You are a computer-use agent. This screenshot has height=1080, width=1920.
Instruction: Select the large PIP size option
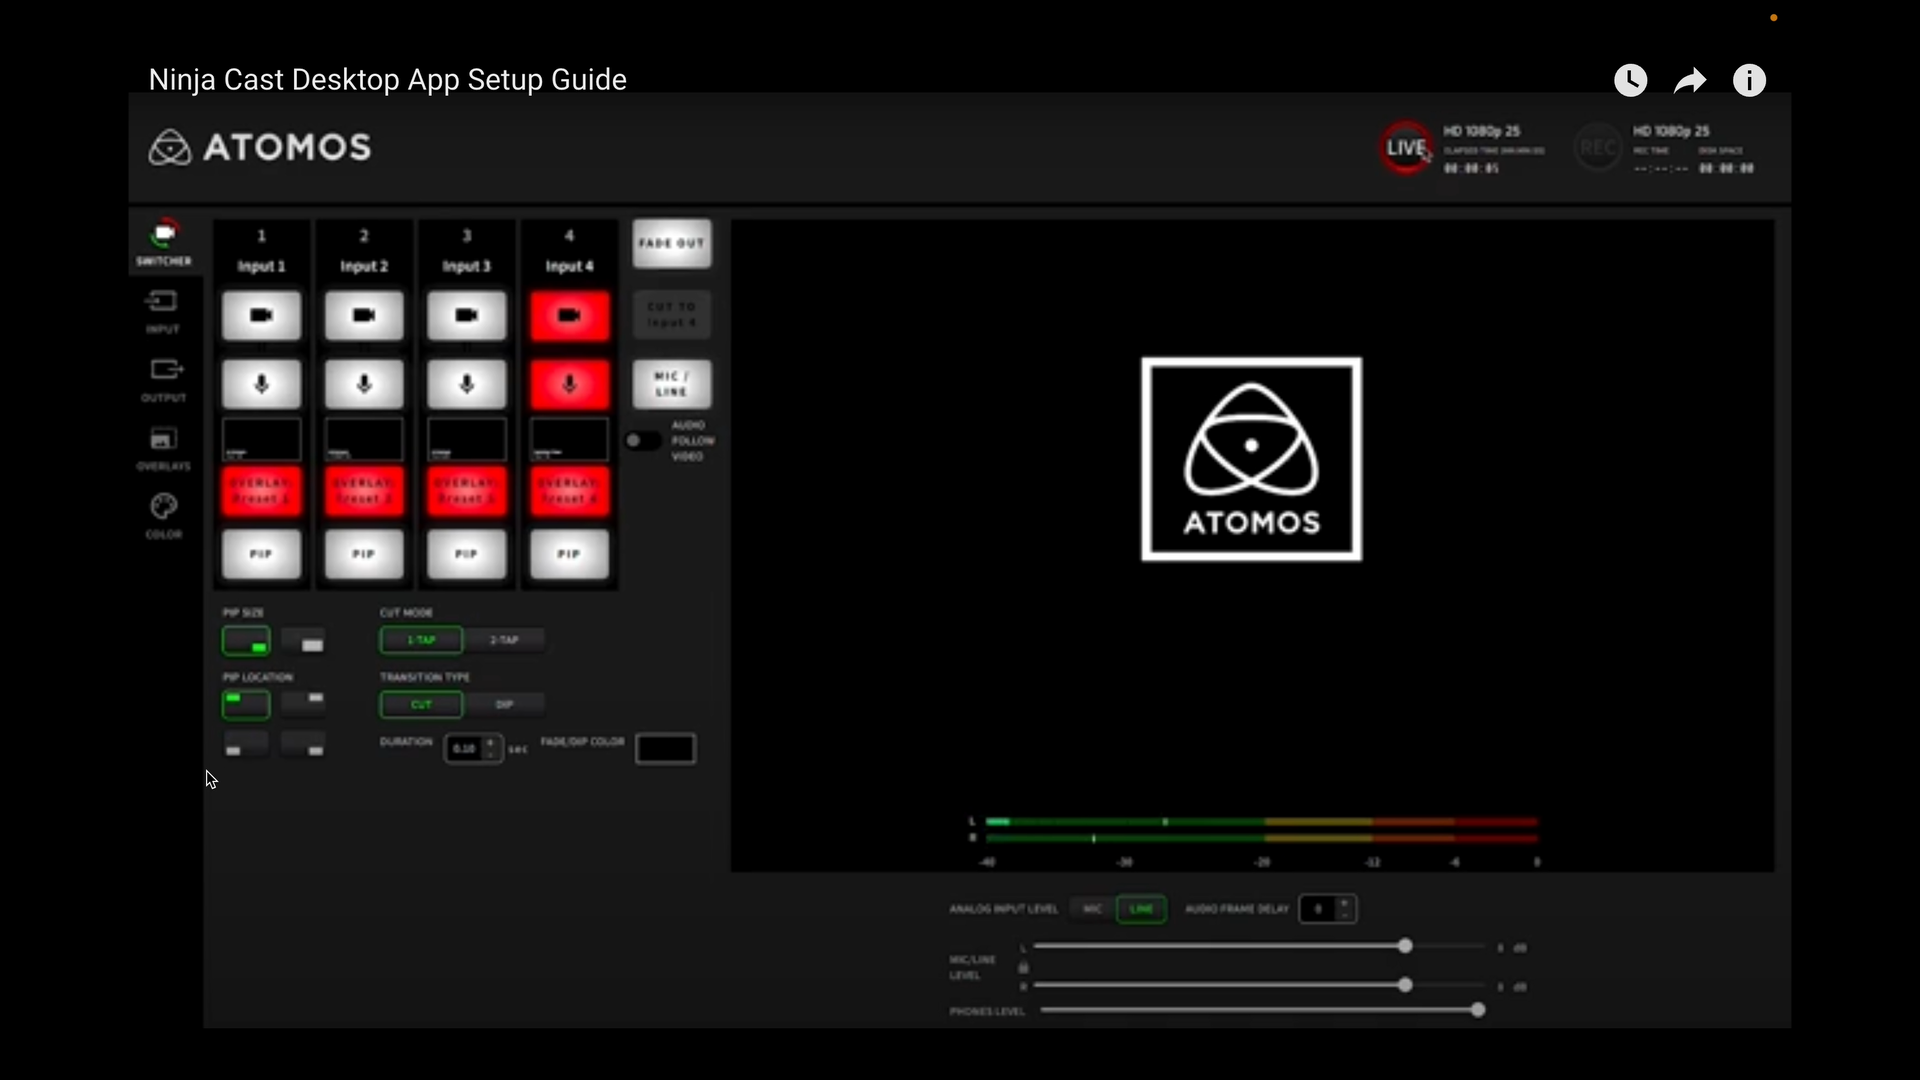coord(303,641)
